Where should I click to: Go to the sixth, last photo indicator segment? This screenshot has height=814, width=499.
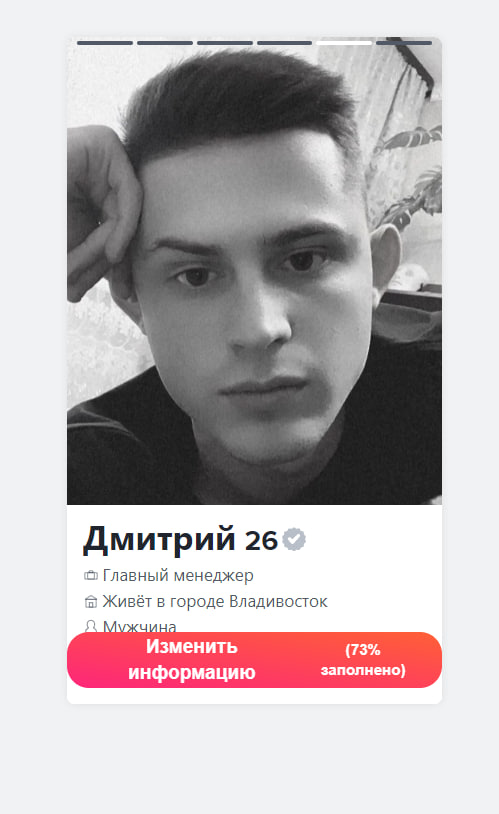(404, 43)
